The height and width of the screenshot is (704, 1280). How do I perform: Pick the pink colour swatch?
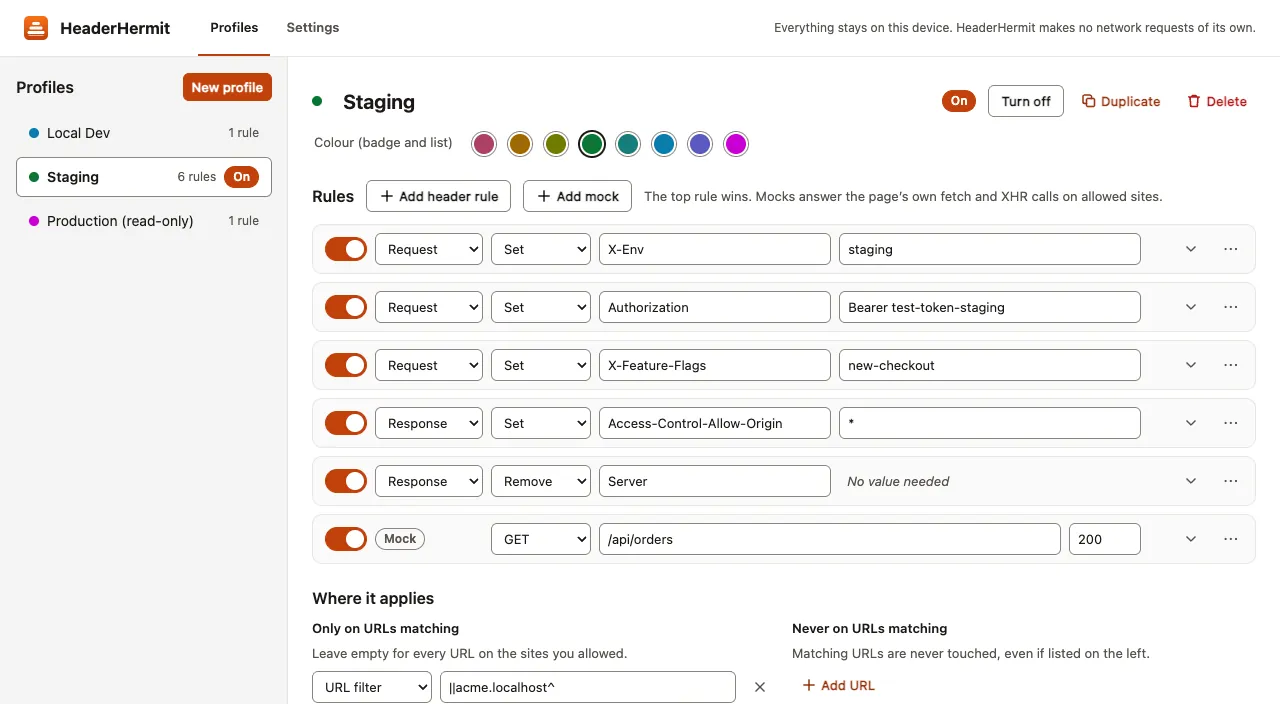[484, 144]
